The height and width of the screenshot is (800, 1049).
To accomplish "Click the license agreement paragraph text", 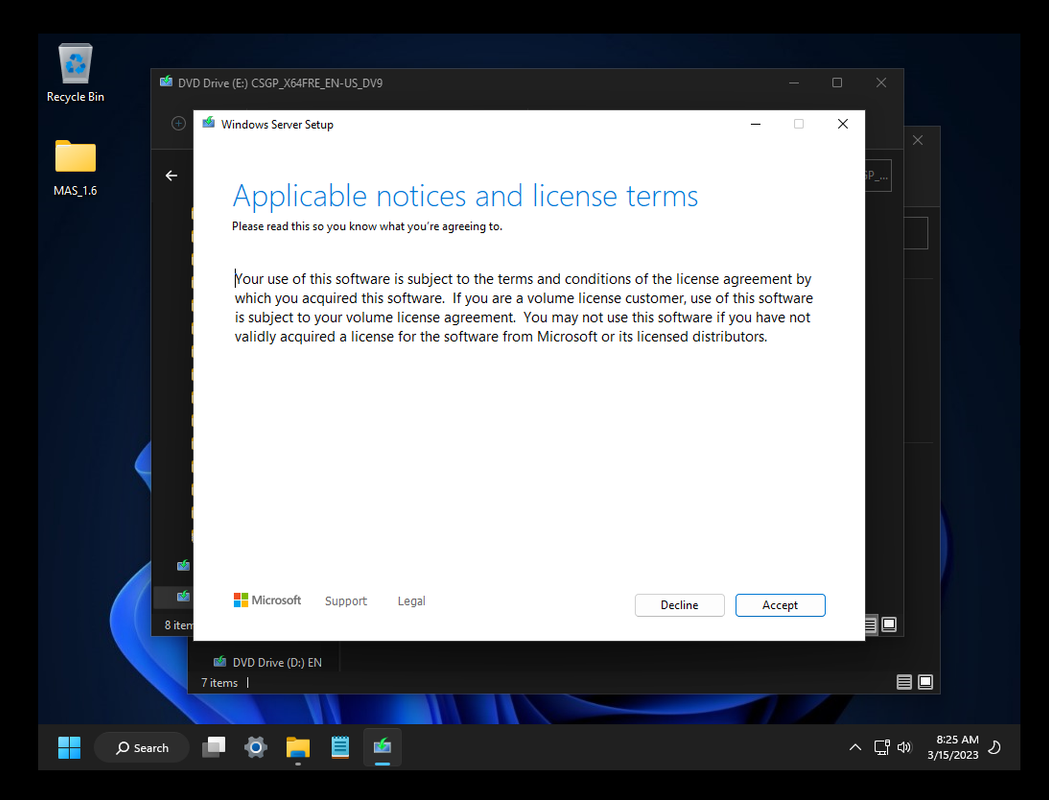I will 524,308.
